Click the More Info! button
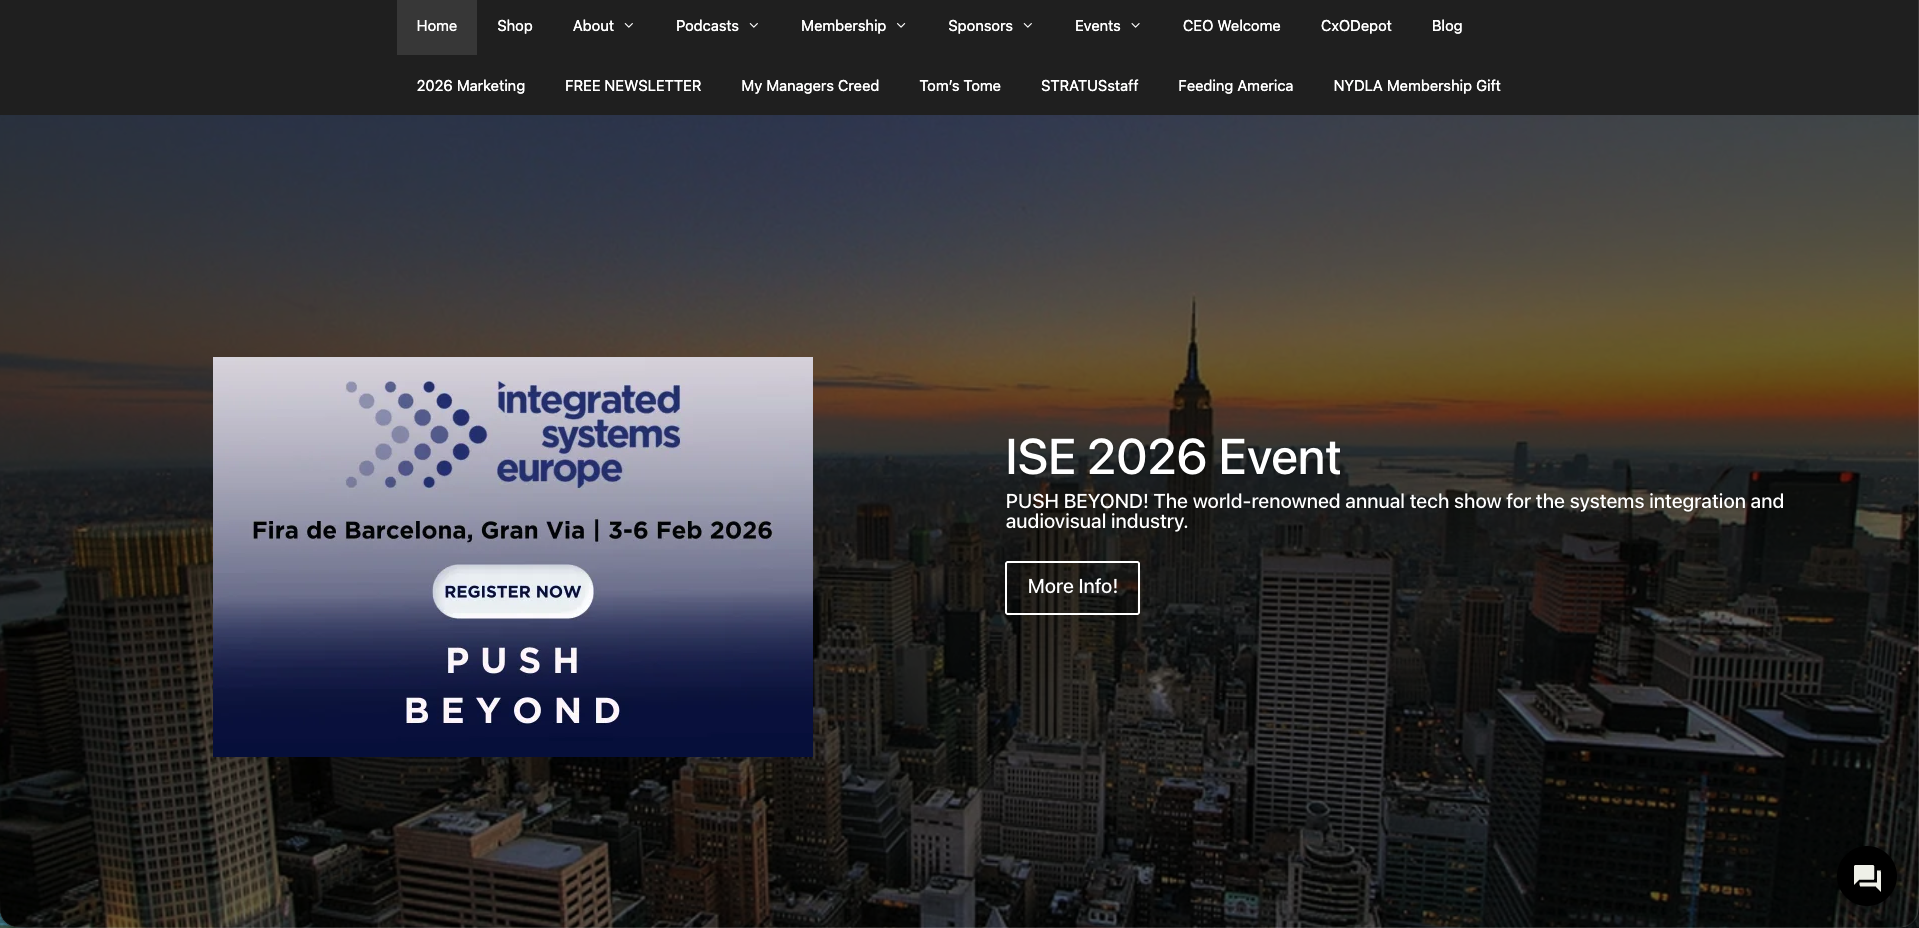1919x928 pixels. tap(1071, 588)
